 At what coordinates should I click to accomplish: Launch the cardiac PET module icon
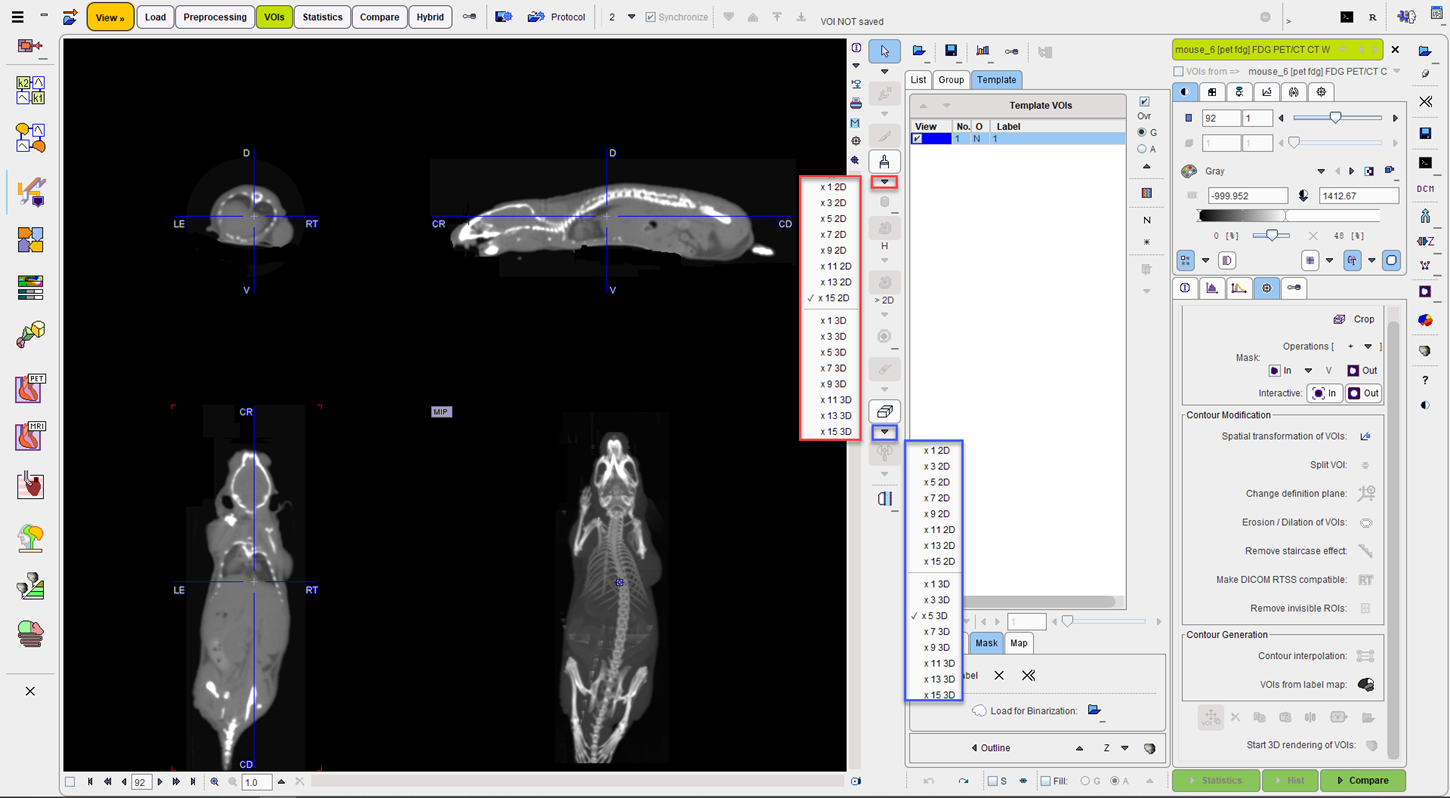30,387
